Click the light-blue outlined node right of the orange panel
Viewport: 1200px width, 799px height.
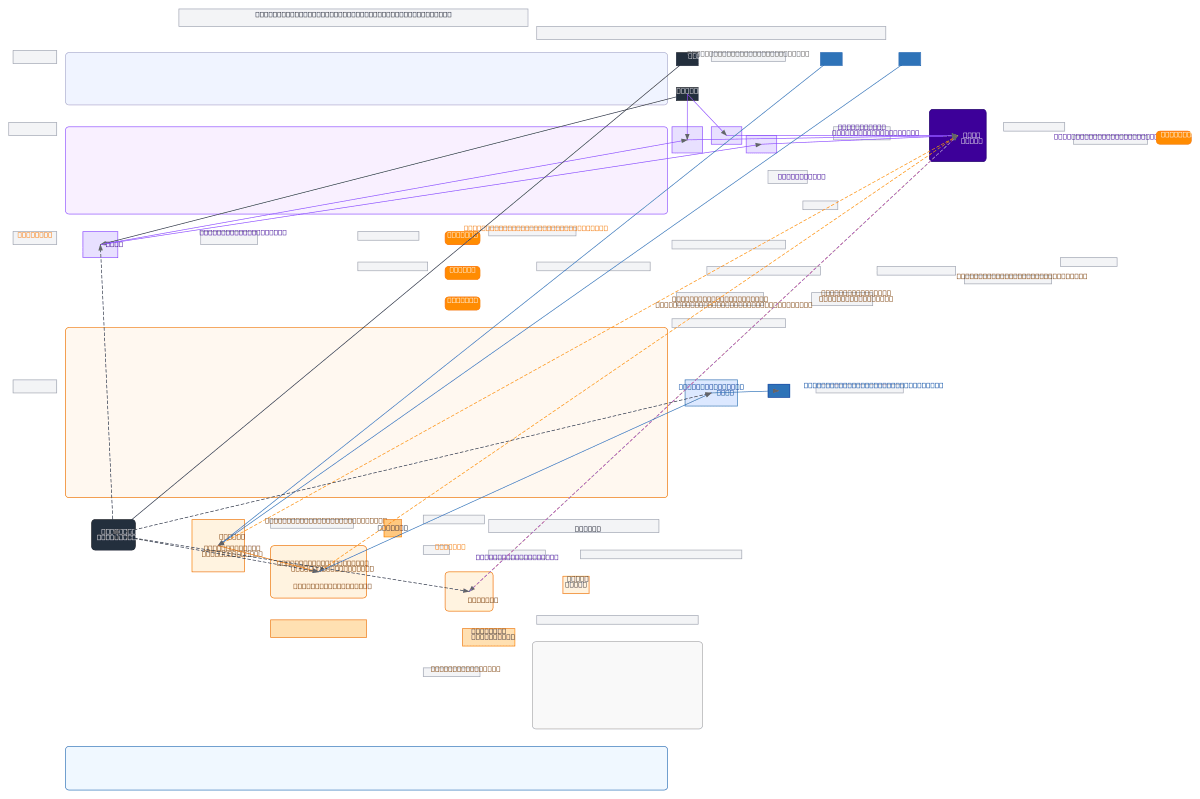711,393
